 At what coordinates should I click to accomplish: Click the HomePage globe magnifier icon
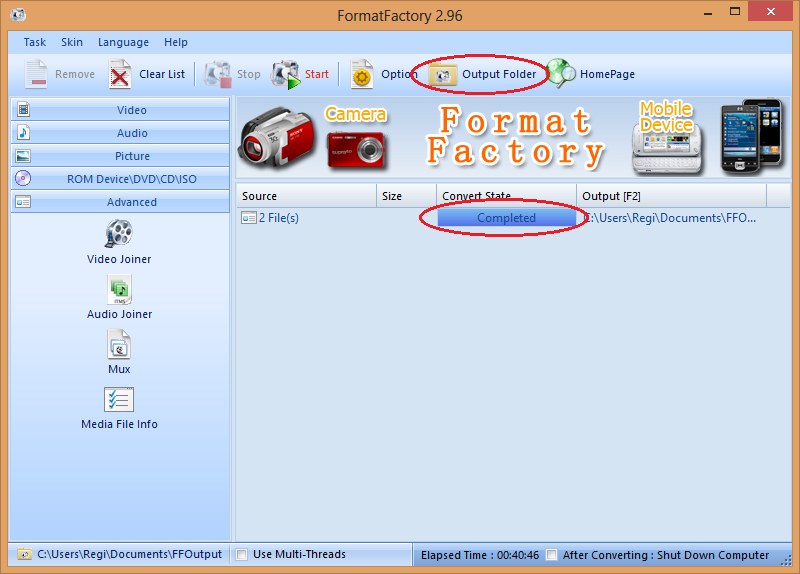561,73
